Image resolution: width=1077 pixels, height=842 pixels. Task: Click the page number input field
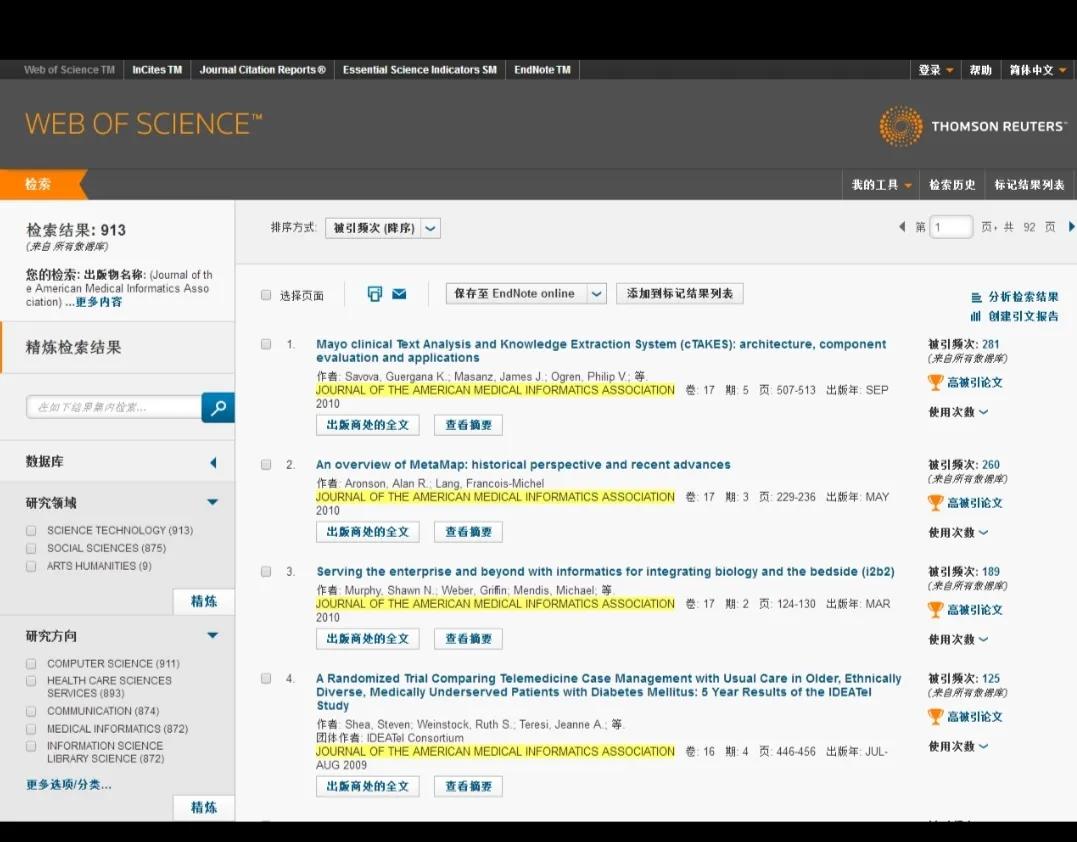point(950,227)
